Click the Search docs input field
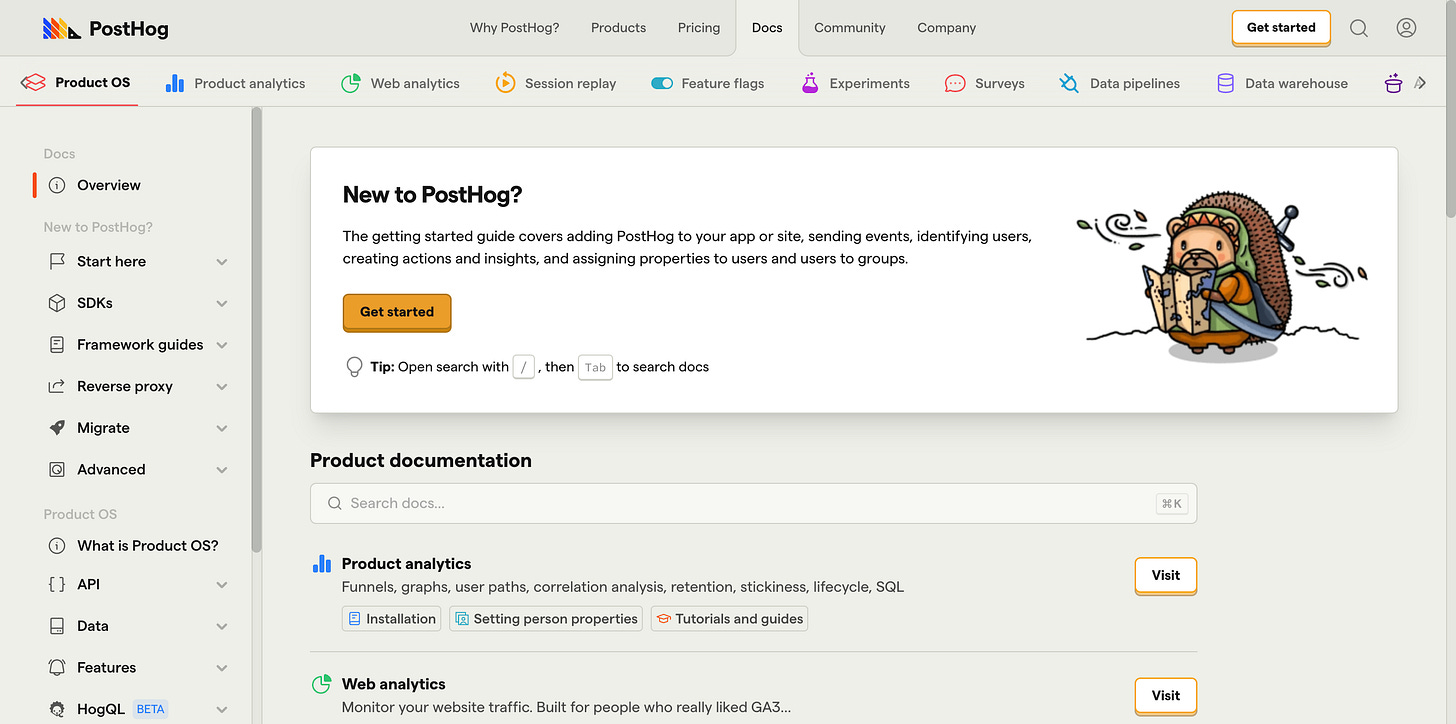The width and height of the screenshot is (1456, 724). (x=753, y=503)
